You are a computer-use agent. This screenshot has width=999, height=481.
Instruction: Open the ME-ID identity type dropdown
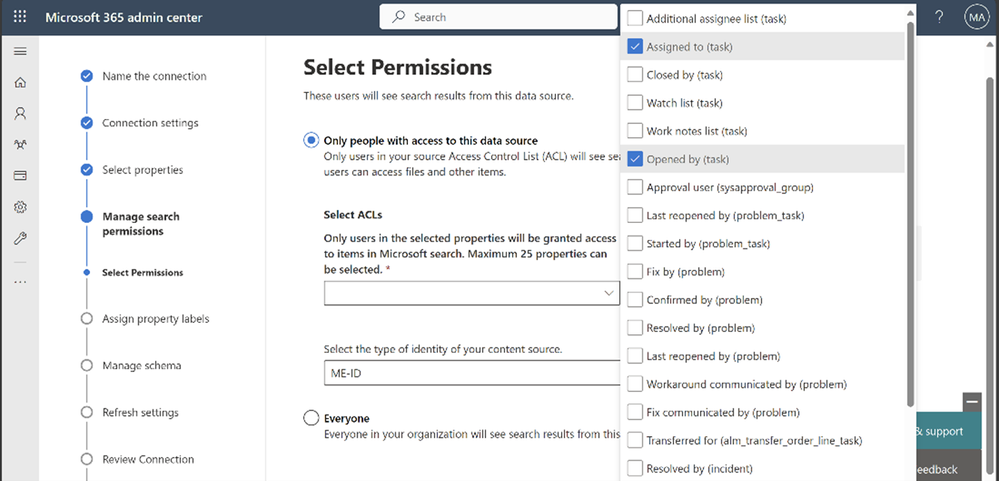471,373
